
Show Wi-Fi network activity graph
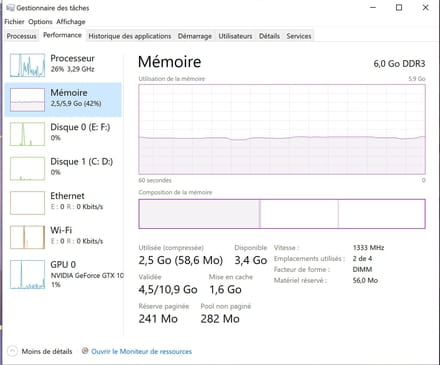(27, 237)
